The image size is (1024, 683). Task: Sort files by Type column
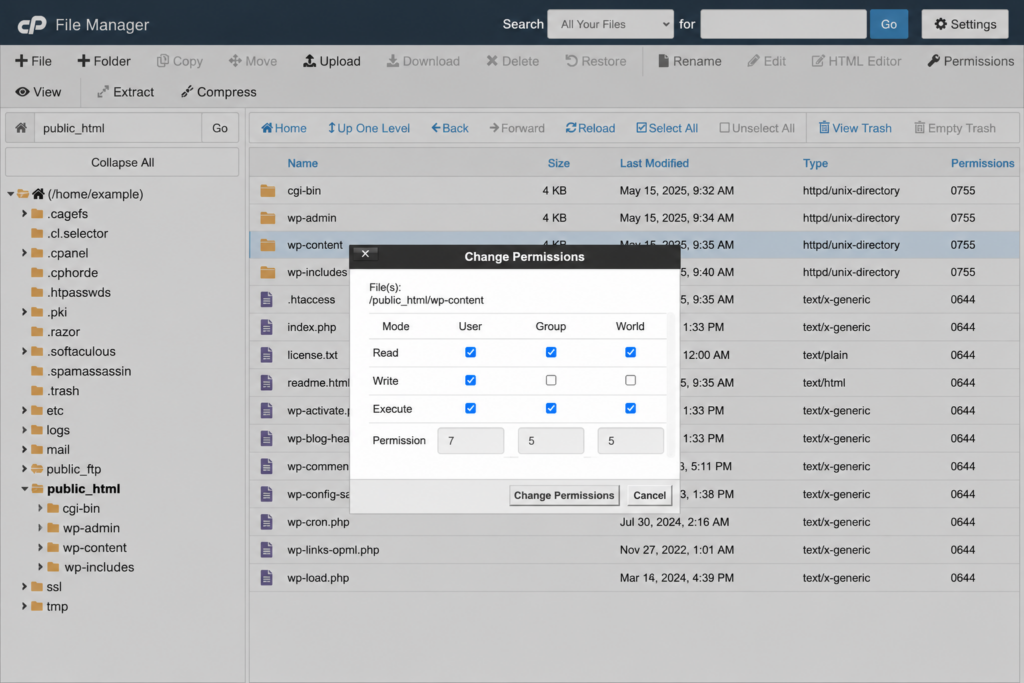click(x=815, y=163)
